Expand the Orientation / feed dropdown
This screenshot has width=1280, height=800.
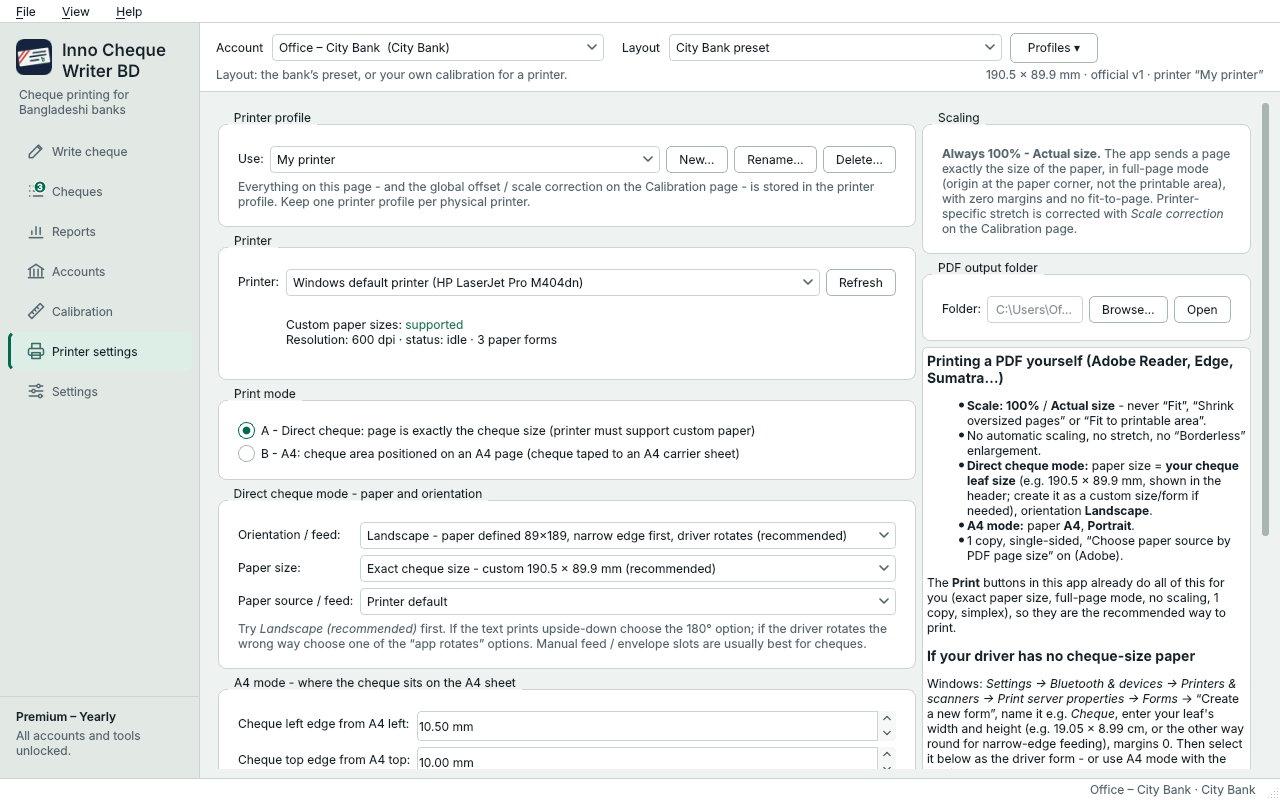click(628, 536)
